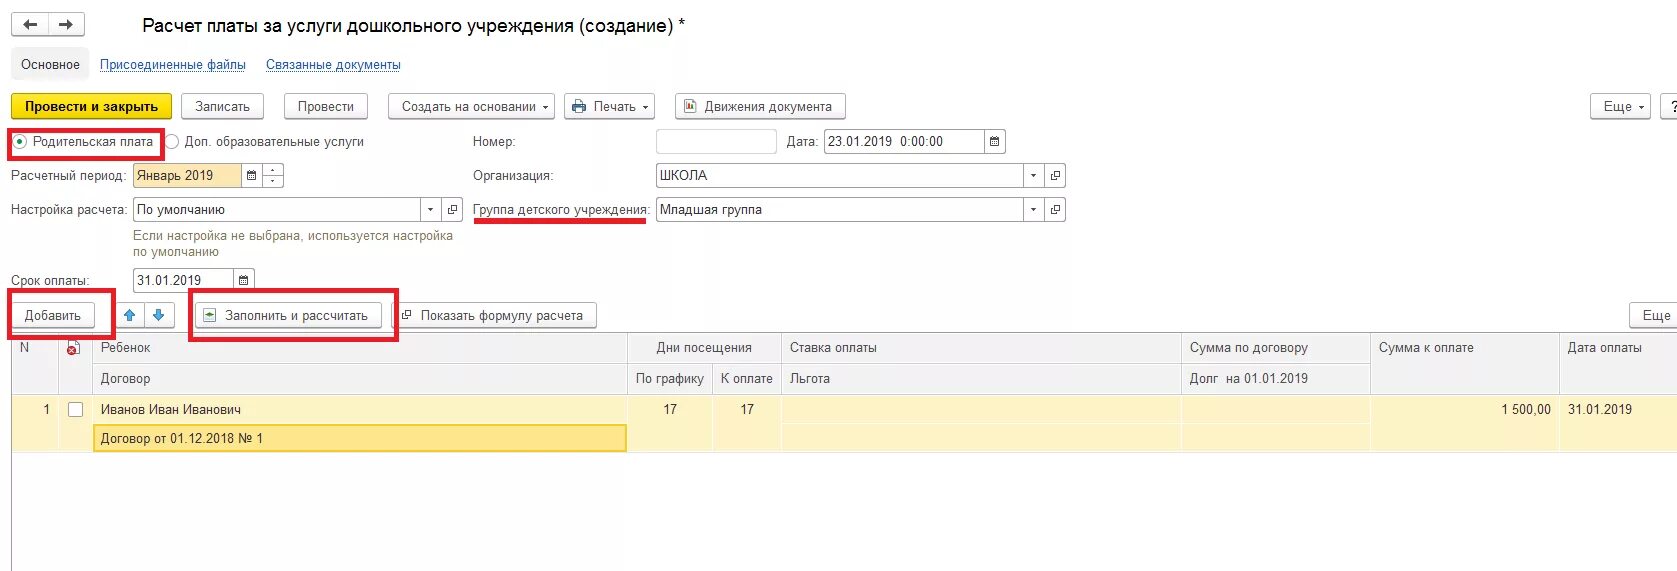Go back with the left arrow button
Viewport: 1677px width, 571px height.
point(30,24)
